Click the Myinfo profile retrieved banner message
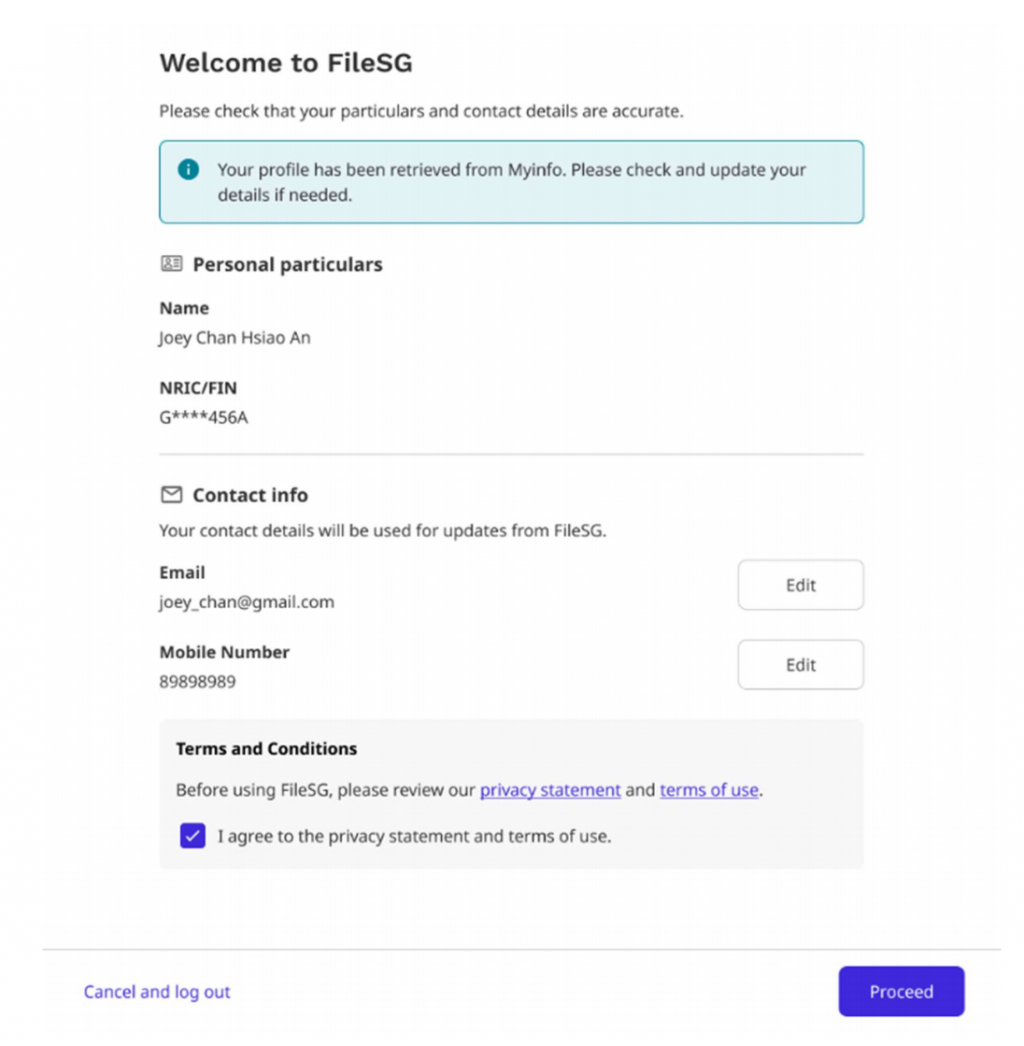 tap(511, 182)
